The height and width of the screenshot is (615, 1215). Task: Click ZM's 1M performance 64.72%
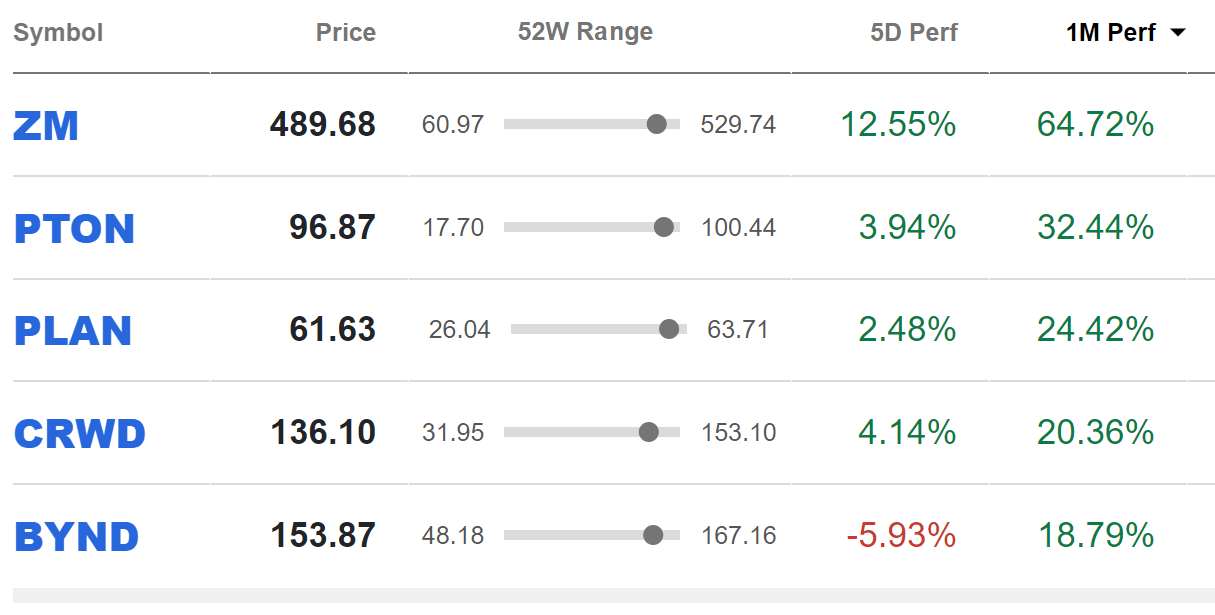click(1096, 125)
